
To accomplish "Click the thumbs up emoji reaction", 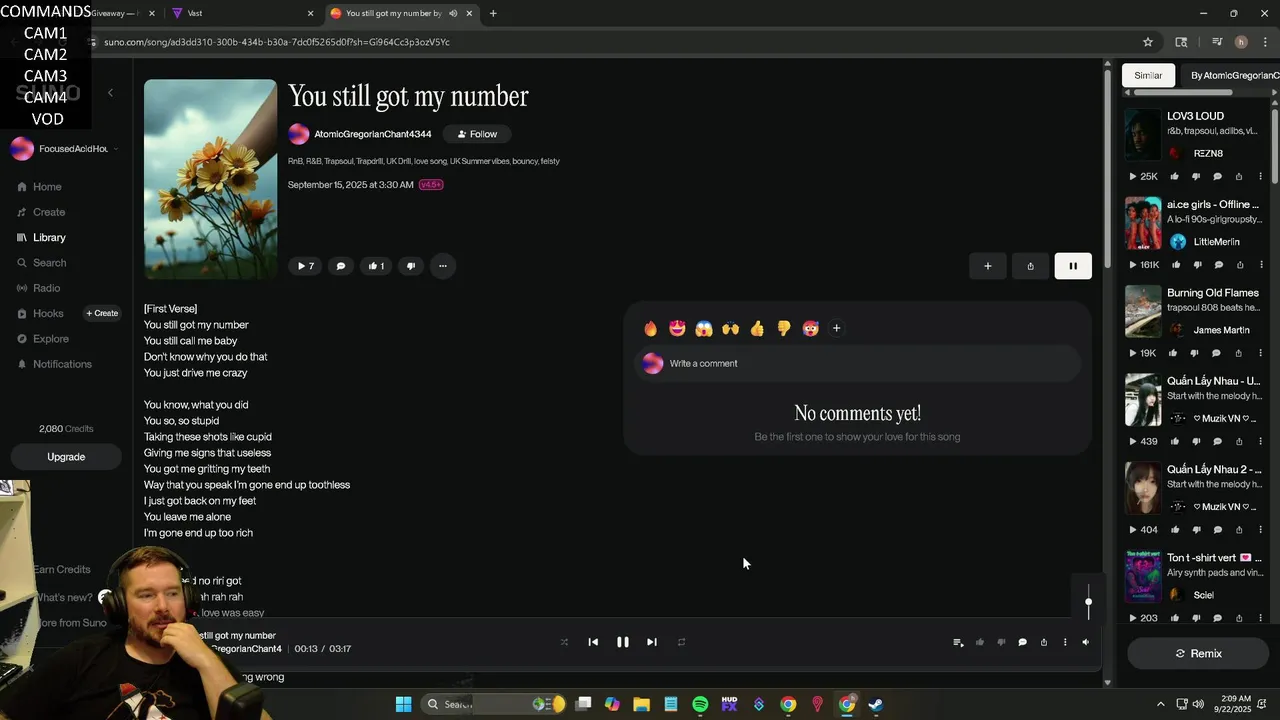I will click(757, 328).
